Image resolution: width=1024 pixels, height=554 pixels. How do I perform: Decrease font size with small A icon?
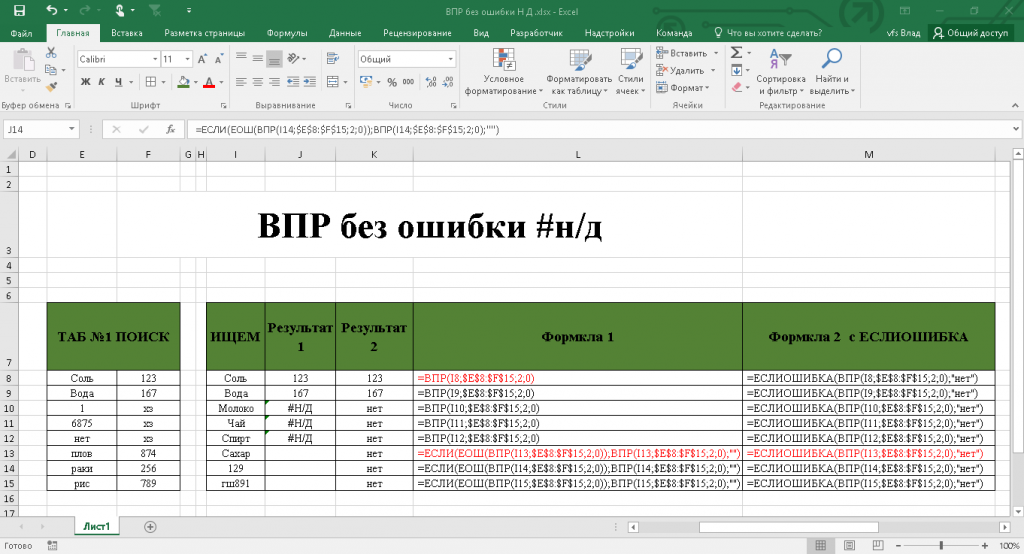[219, 59]
